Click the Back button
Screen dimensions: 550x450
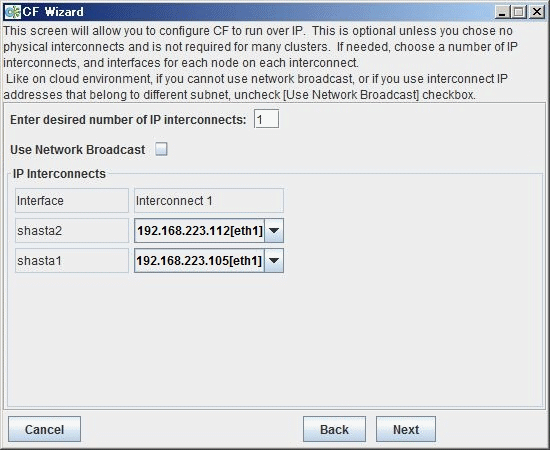[x=334, y=429]
